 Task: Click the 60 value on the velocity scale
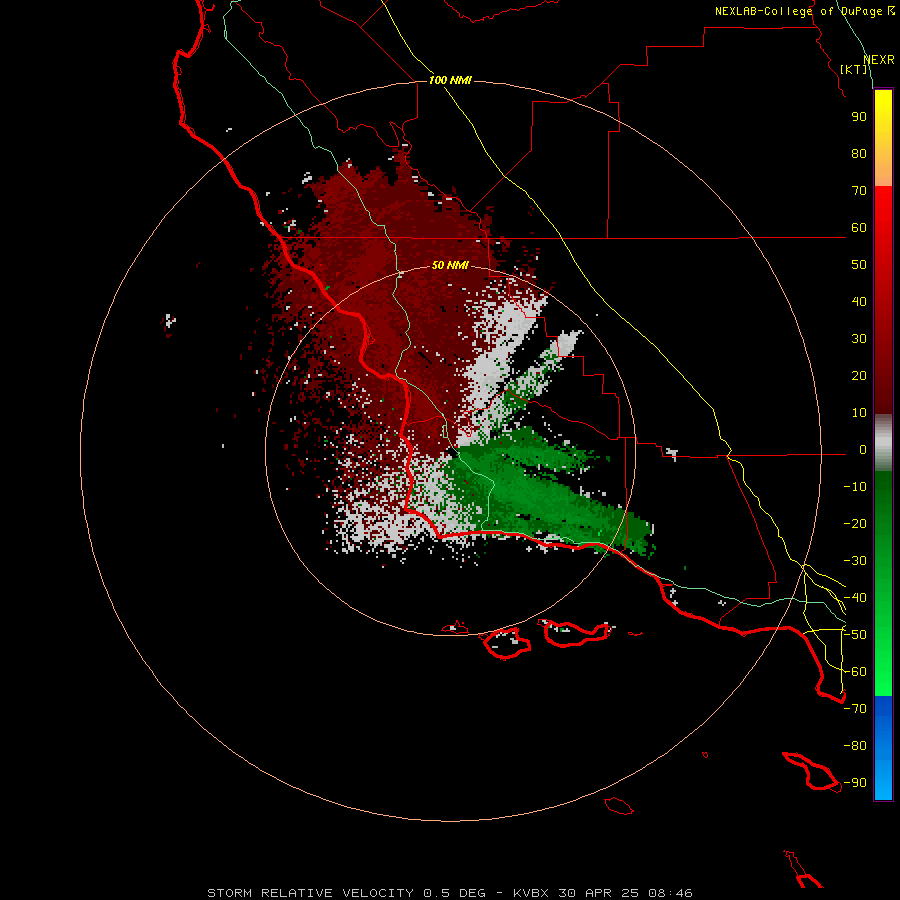click(859, 228)
